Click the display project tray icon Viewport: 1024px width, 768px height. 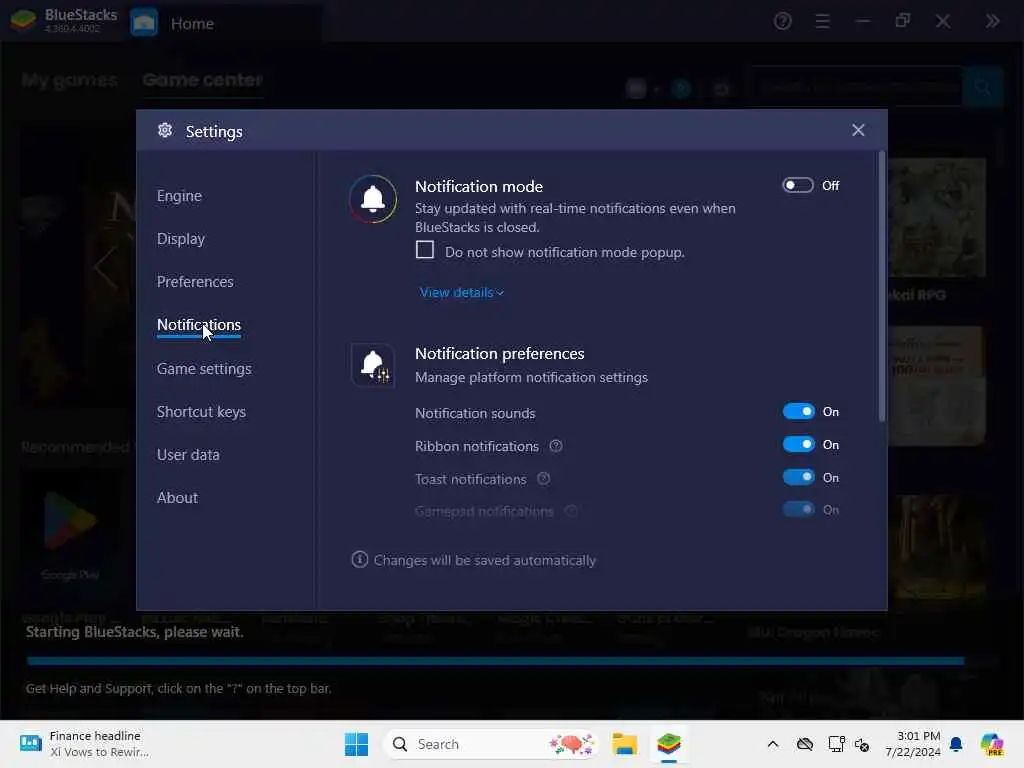836,744
